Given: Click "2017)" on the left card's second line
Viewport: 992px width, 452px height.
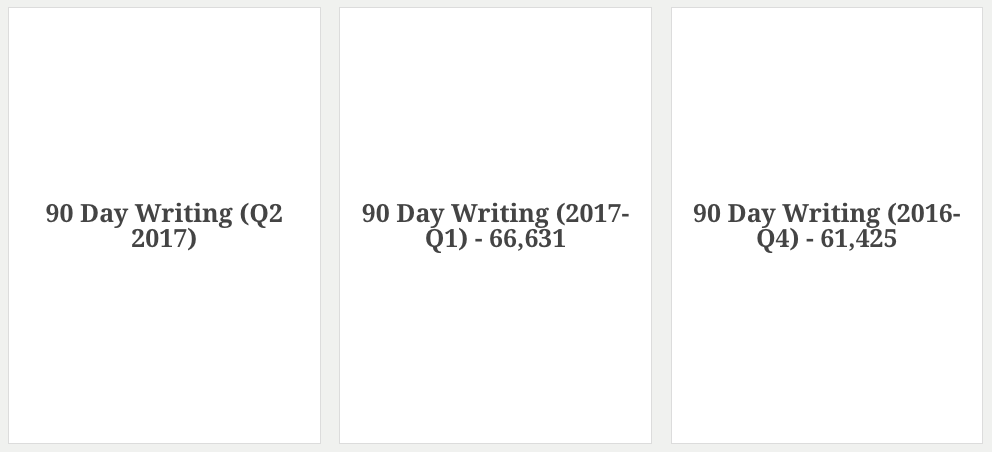Looking at the screenshot, I should [x=164, y=239].
